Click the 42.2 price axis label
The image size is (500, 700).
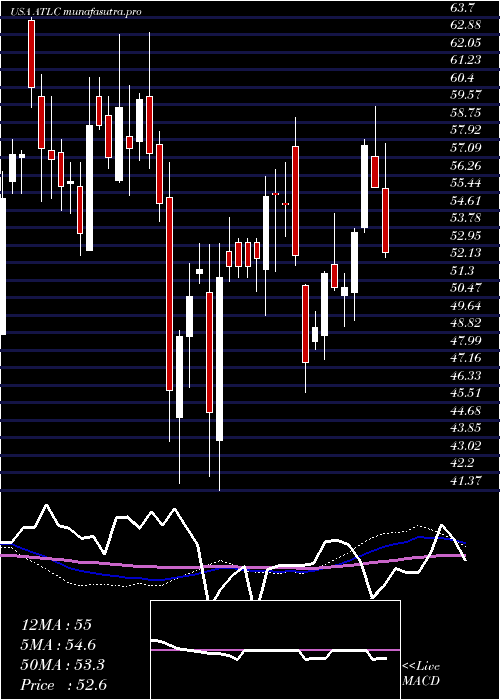coord(463,462)
